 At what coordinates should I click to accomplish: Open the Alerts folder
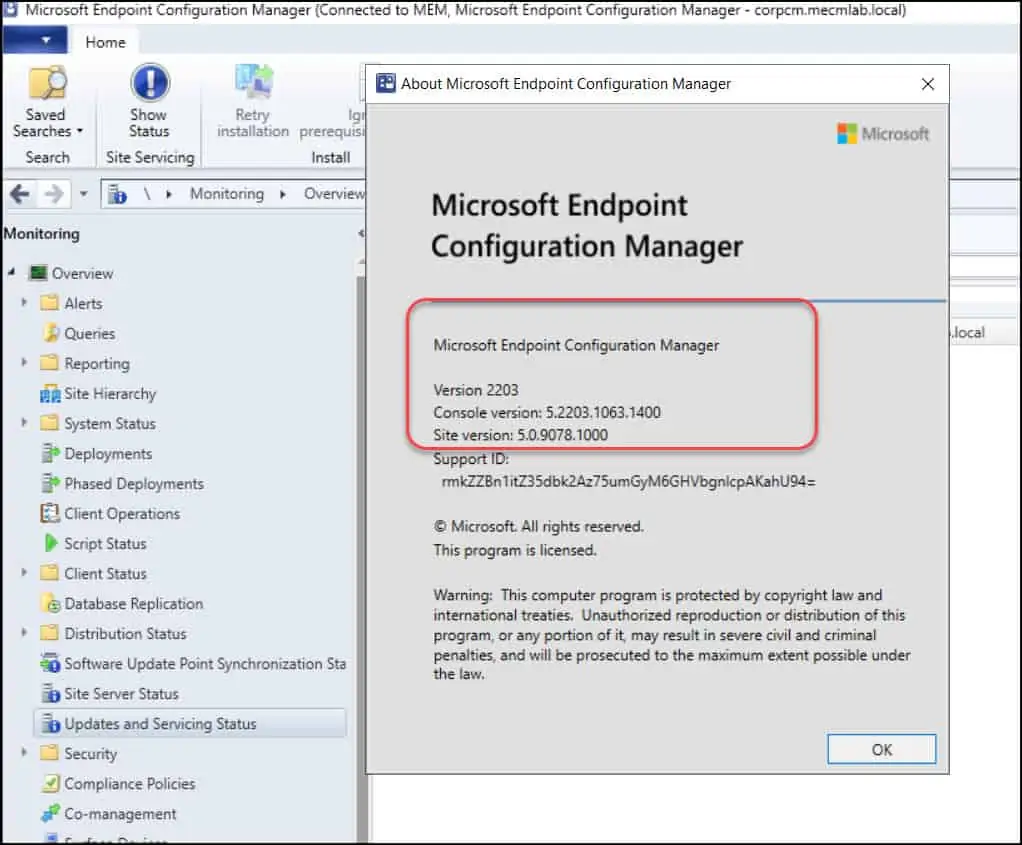49,303
